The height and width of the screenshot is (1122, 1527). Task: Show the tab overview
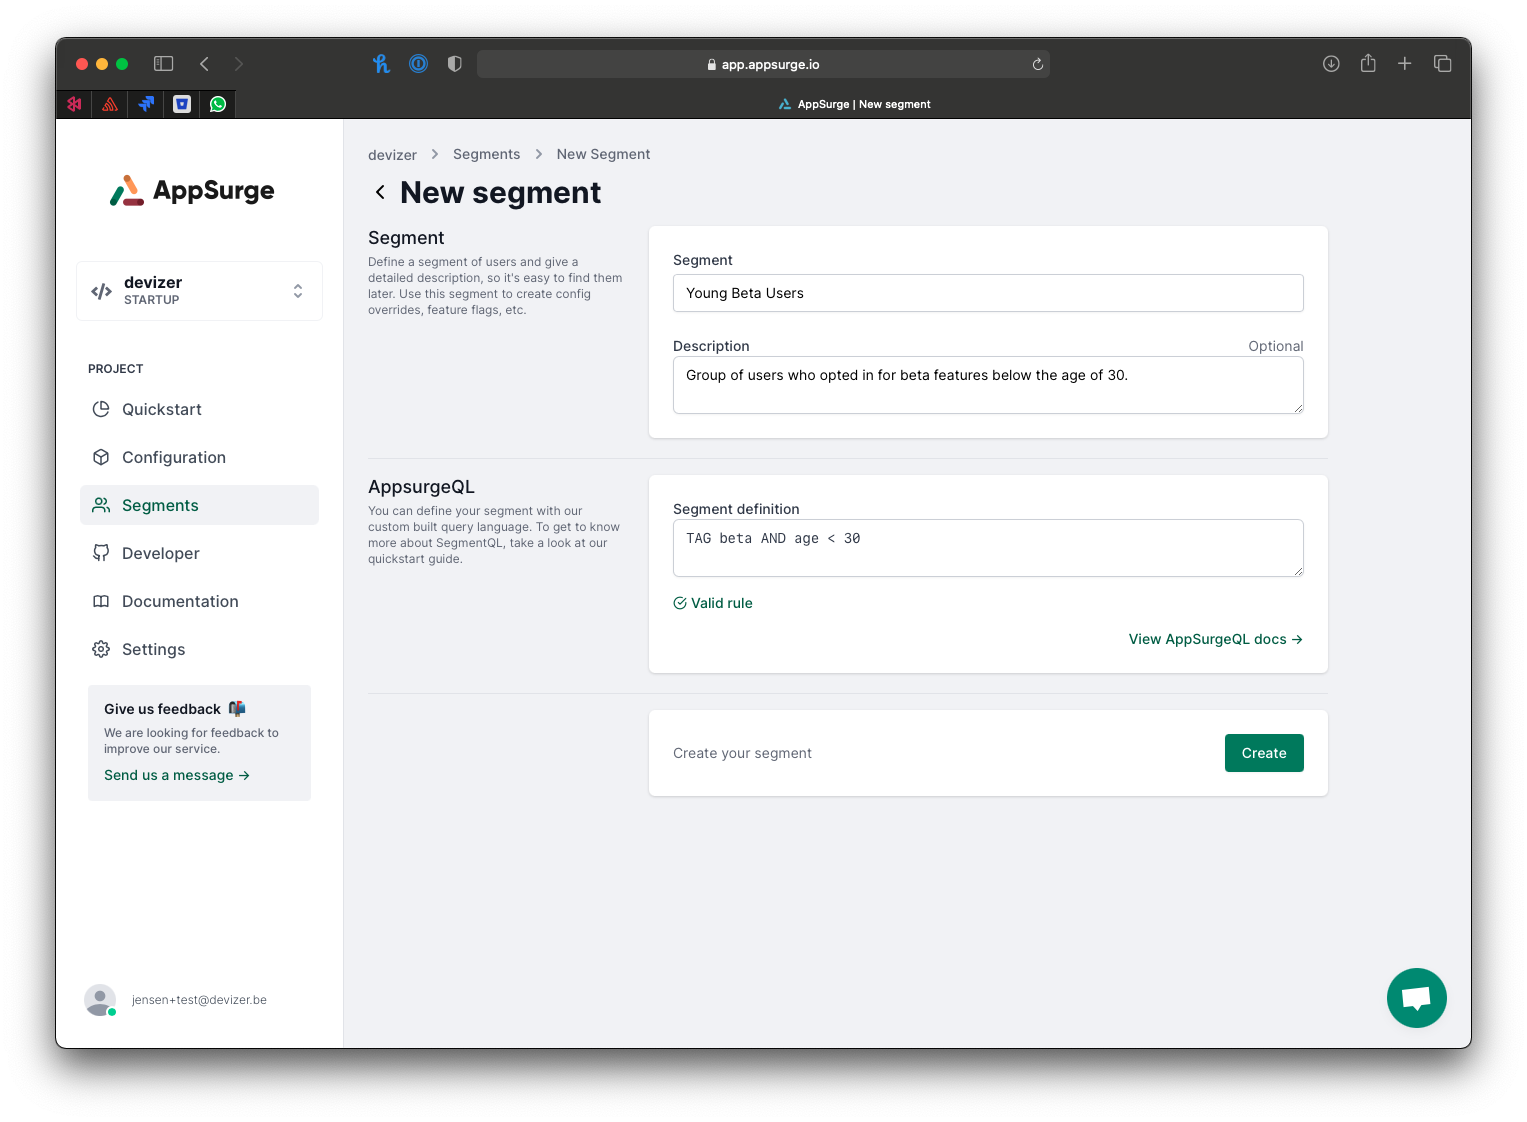pyautogui.click(x=1442, y=64)
